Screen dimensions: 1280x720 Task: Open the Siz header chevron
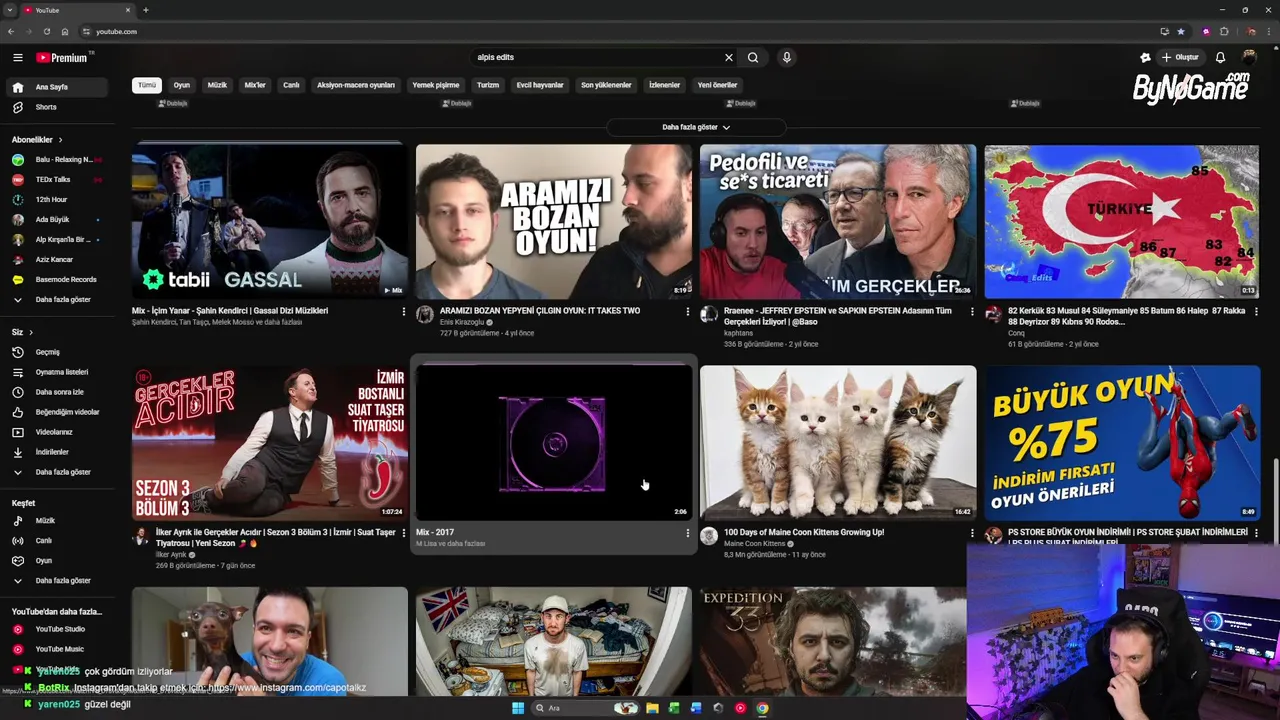pos(31,332)
